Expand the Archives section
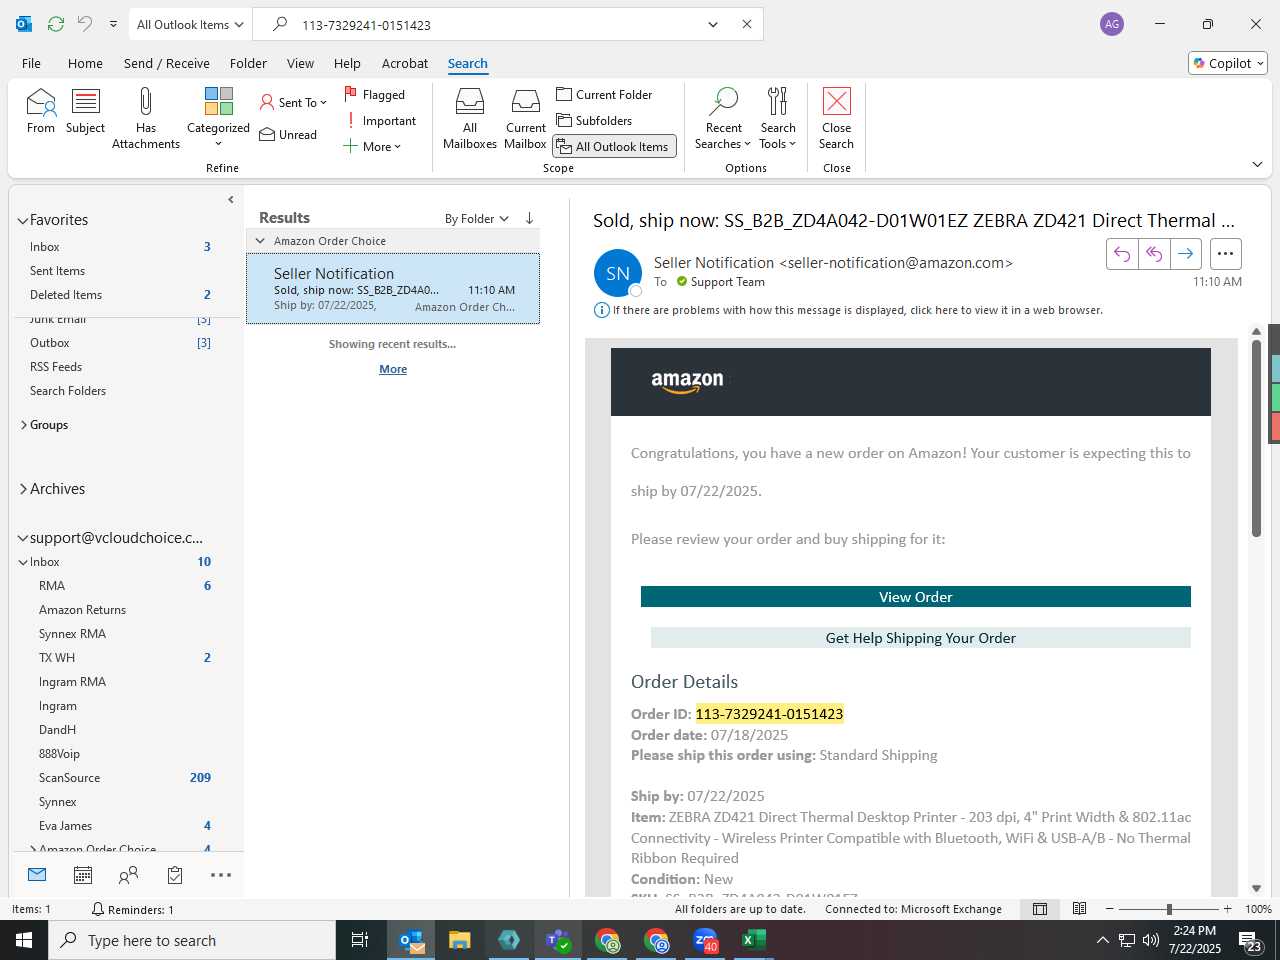The height and width of the screenshot is (960, 1280). 24,489
